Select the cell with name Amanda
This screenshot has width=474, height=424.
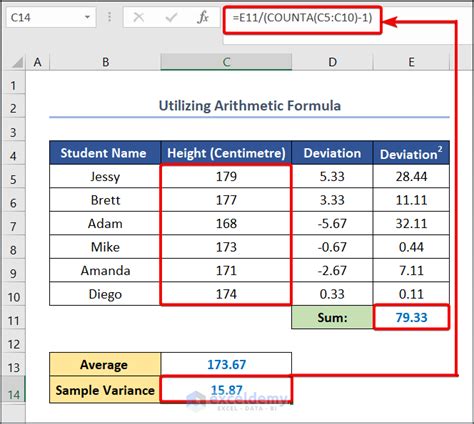point(105,270)
